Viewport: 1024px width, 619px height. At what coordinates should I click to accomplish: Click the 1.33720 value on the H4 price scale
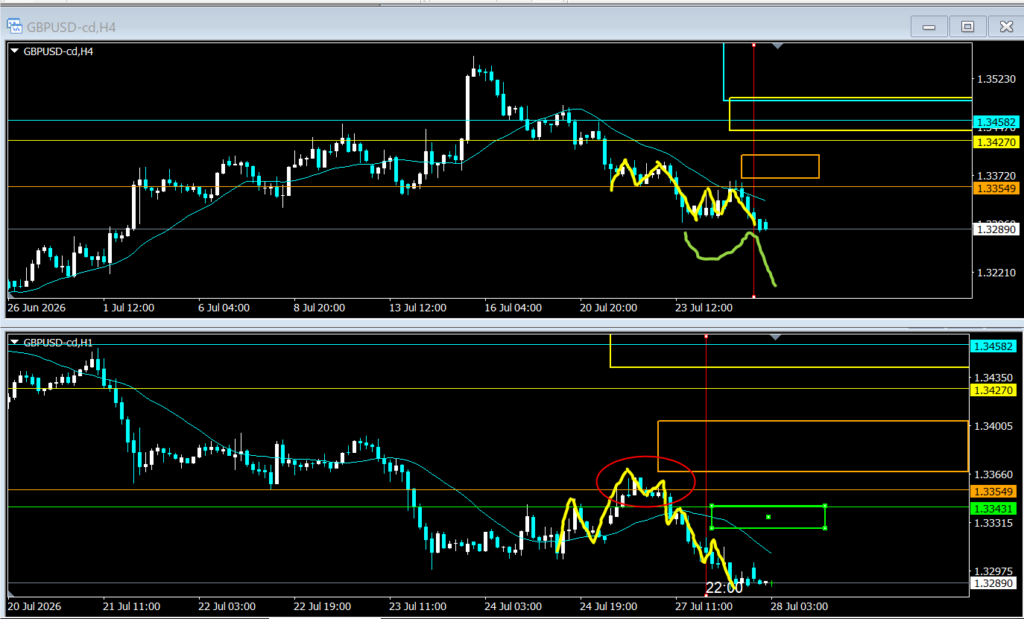tap(997, 176)
